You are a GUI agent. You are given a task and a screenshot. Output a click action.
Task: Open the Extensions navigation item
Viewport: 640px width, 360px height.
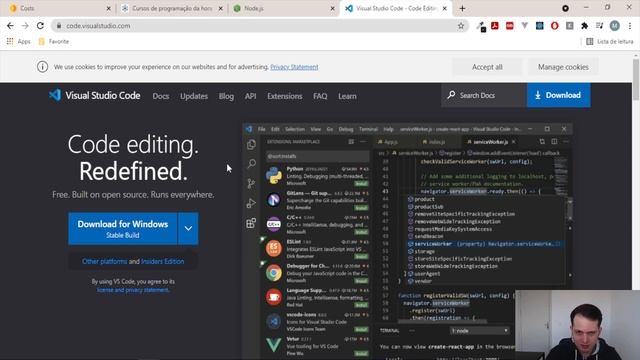tap(285, 96)
